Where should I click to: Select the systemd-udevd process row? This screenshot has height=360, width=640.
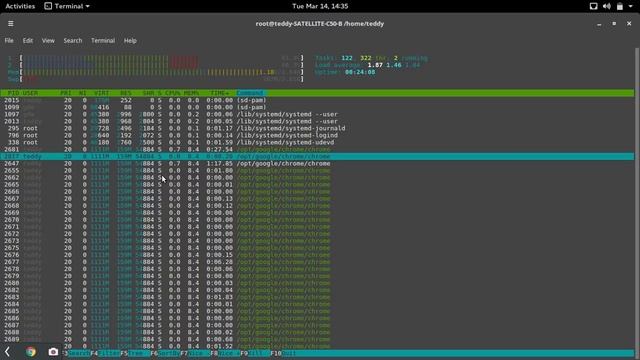point(317,142)
